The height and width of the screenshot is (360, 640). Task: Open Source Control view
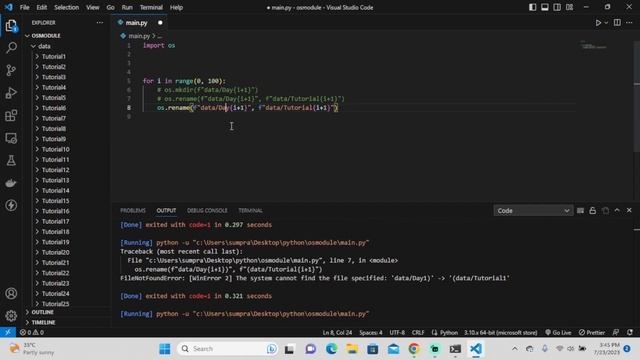[x=11, y=70]
